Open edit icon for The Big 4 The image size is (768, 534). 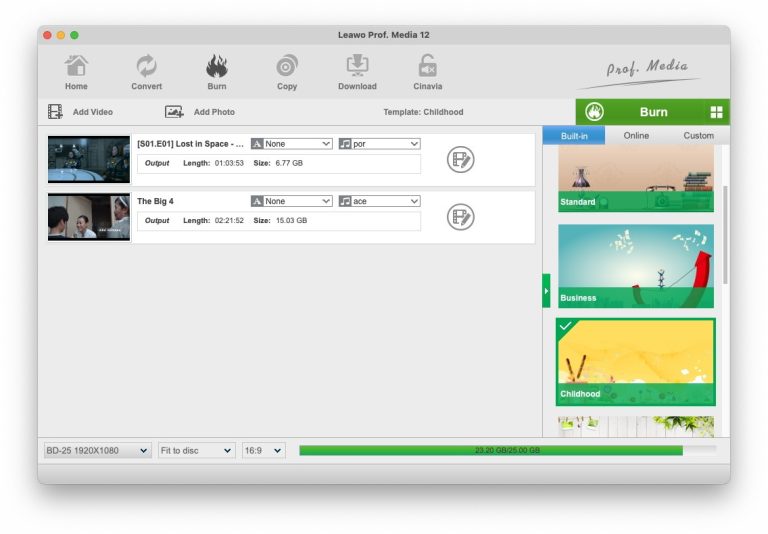click(x=460, y=217)
